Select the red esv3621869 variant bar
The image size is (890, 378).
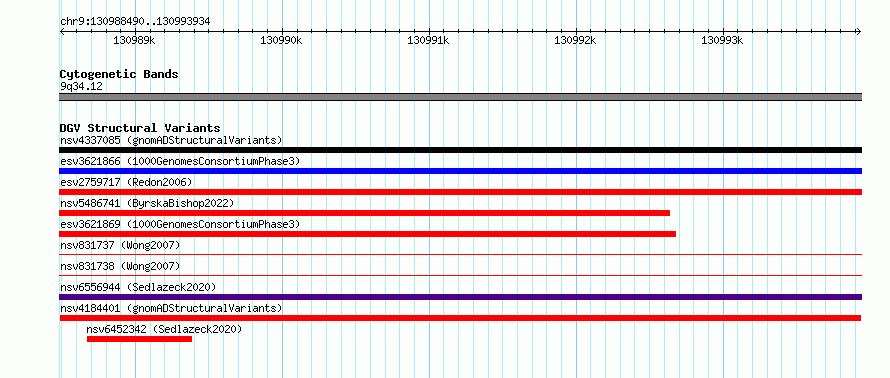tap(368, 234)
